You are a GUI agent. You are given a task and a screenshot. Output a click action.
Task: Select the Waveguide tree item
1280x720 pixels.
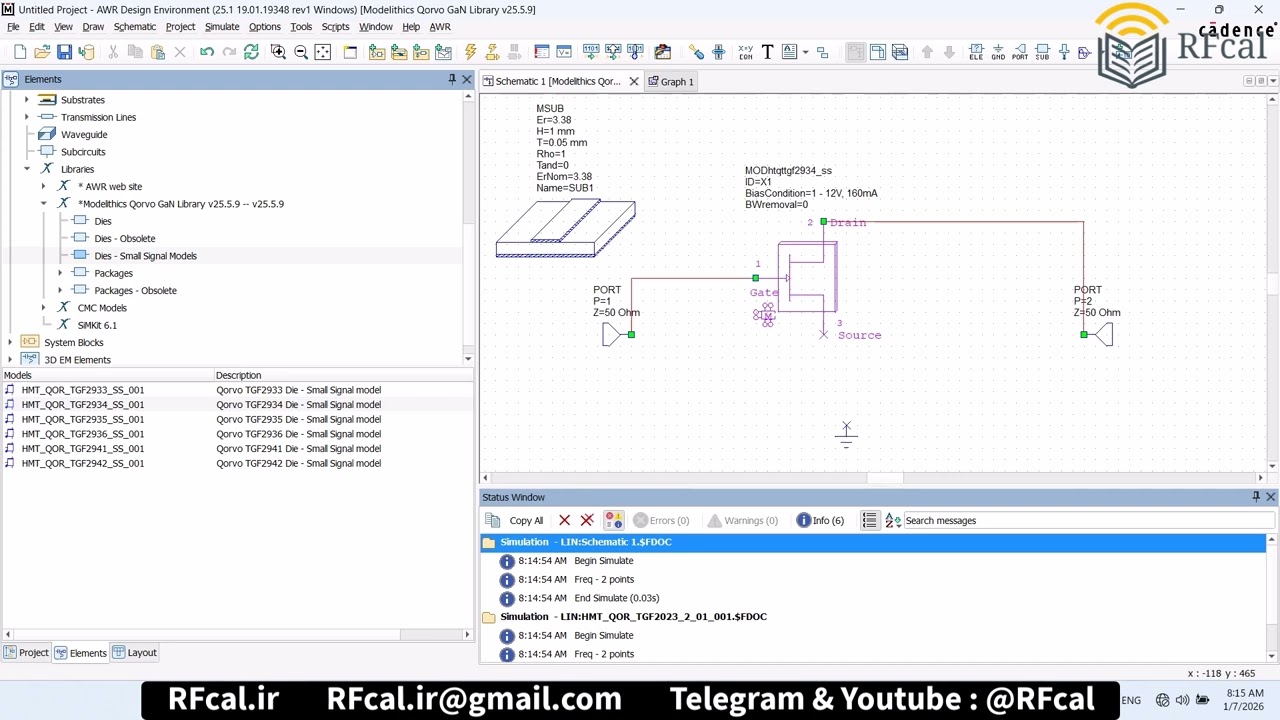pyautogui.click(x=84, y=134)
